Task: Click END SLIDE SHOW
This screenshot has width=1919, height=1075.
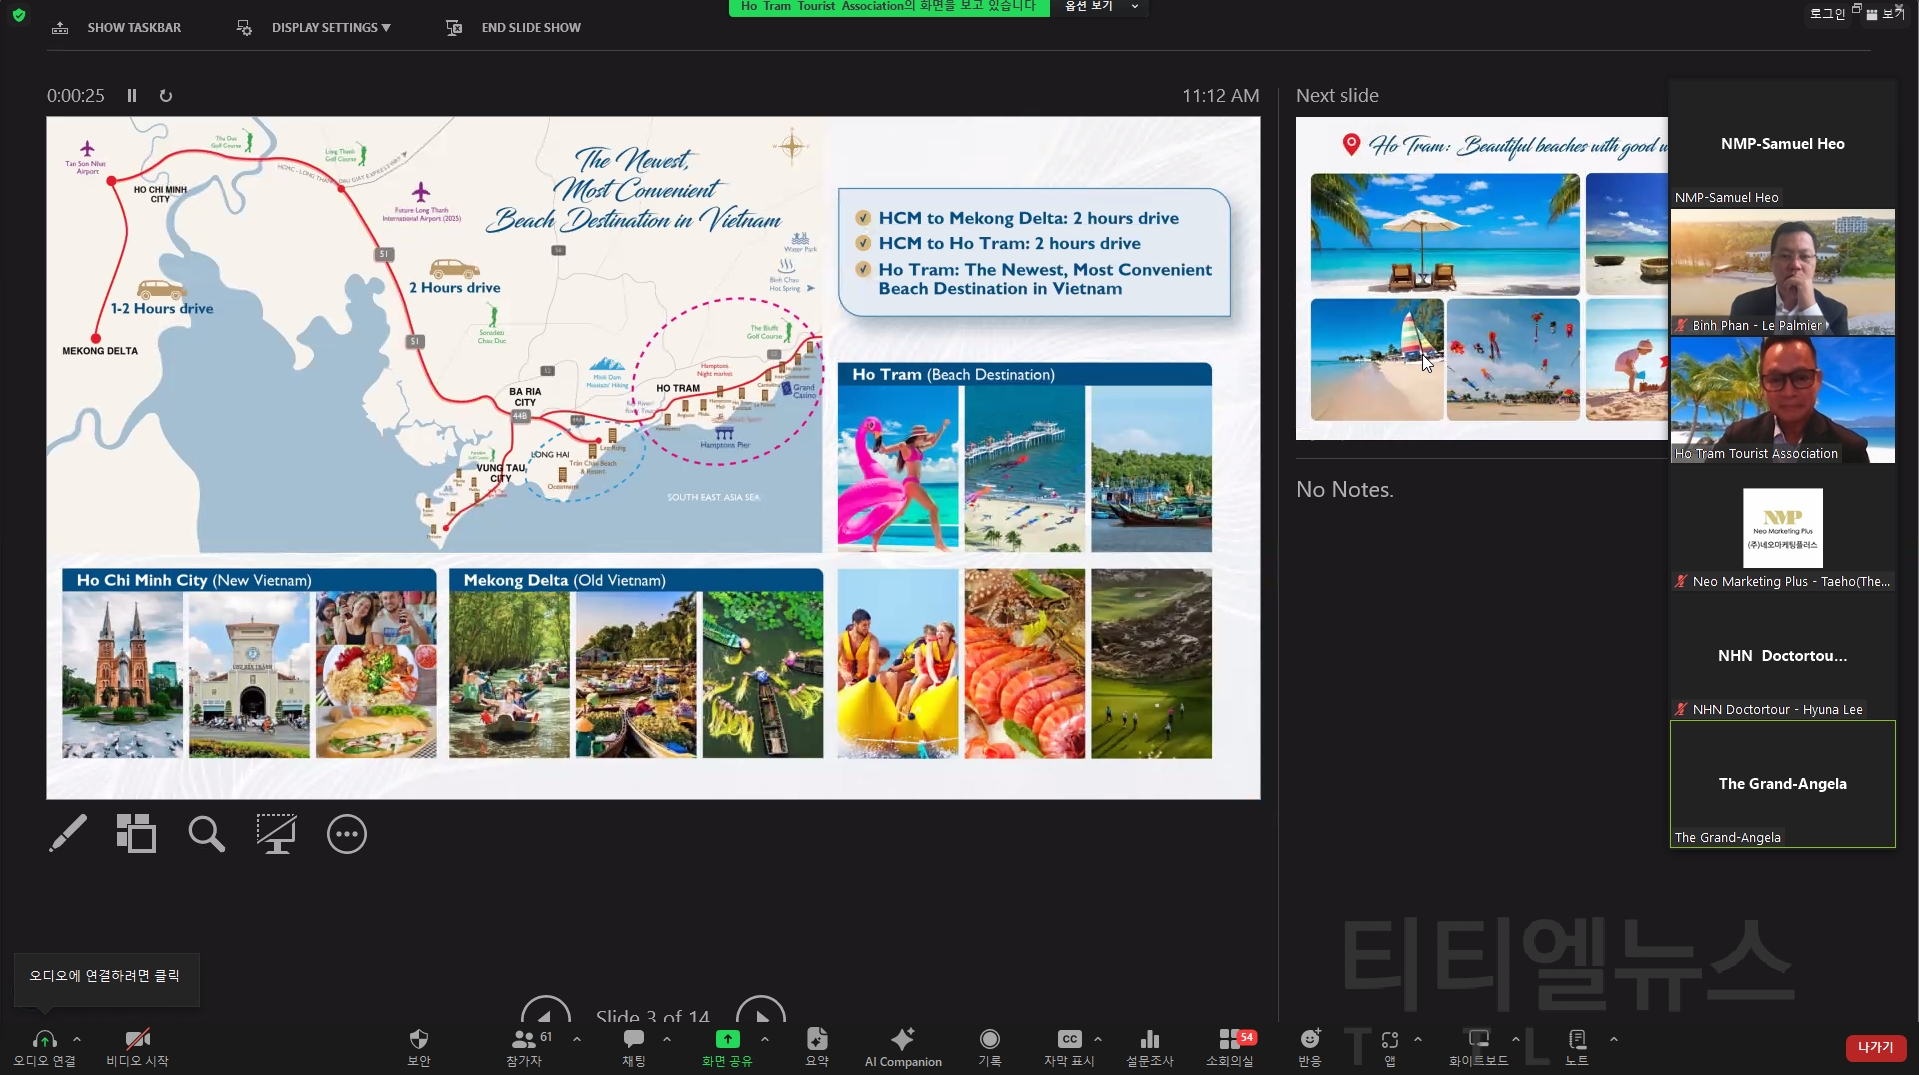Action: pos(513,28)
